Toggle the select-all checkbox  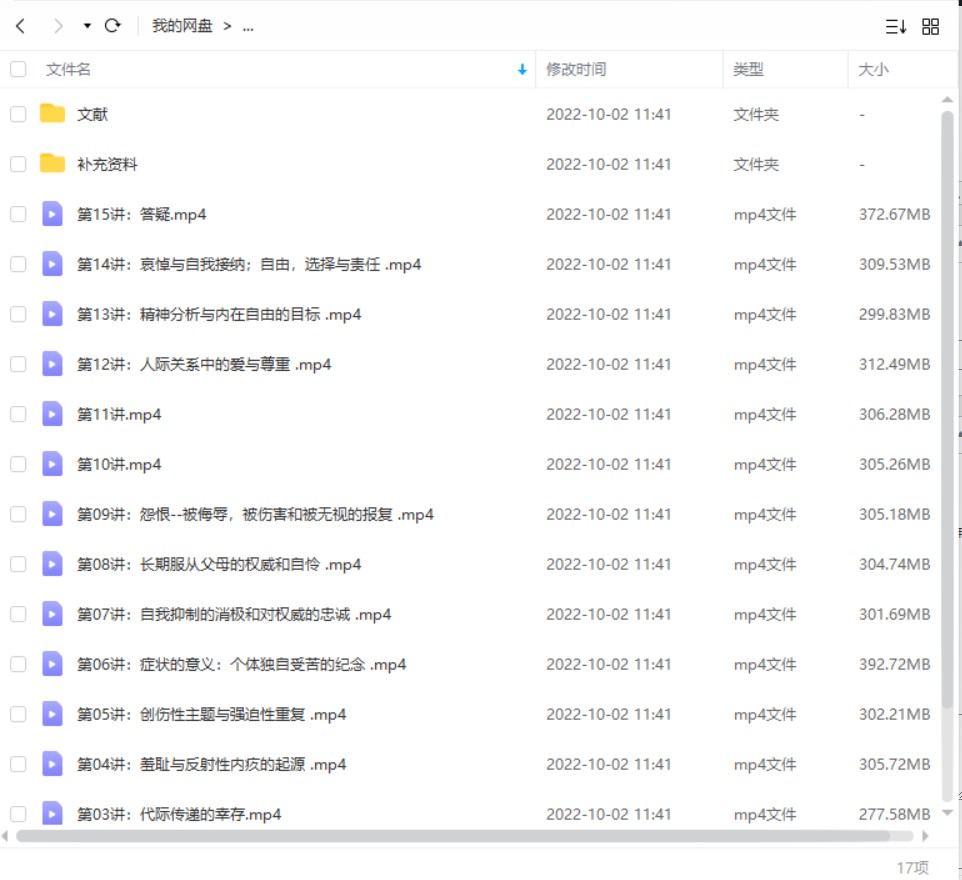[x=18, y=69]
